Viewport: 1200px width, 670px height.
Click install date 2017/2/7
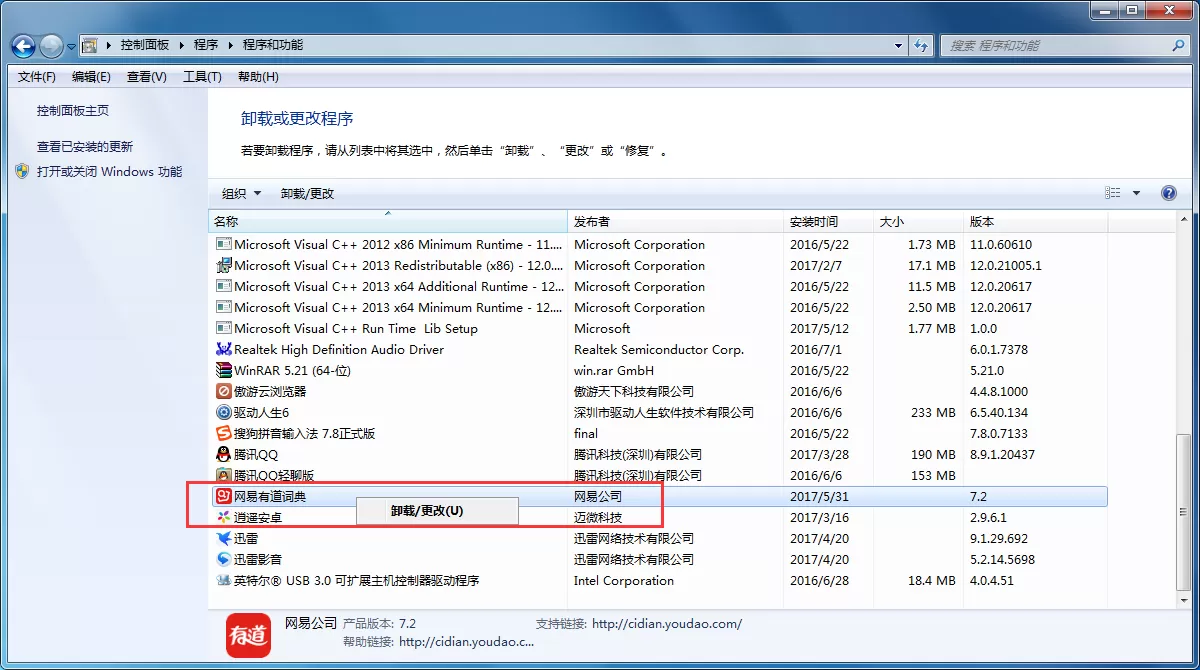tap(816, 266)
